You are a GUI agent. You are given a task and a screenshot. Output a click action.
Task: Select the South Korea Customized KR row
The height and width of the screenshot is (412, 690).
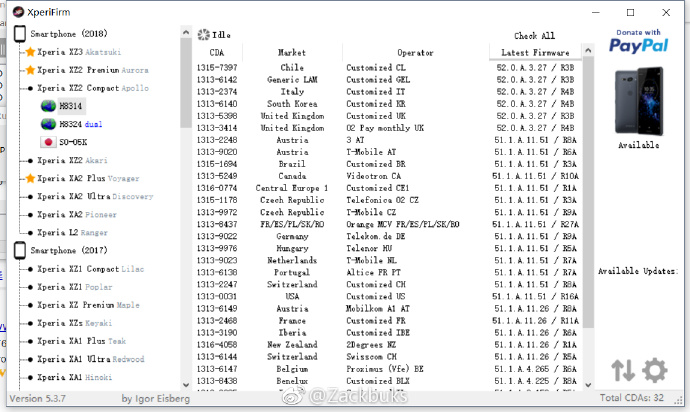click(387, 104)
